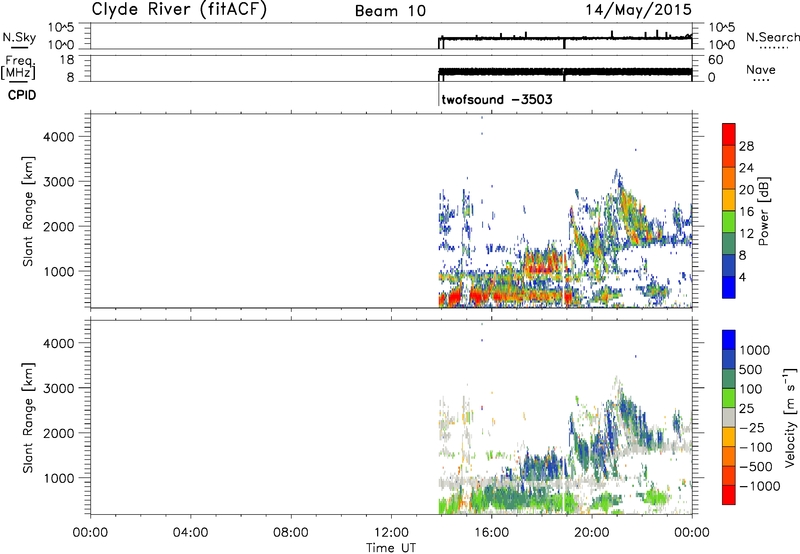Click the "12" power colorbar label
This screenshot has height=554, width=800.
coord(746,234)
